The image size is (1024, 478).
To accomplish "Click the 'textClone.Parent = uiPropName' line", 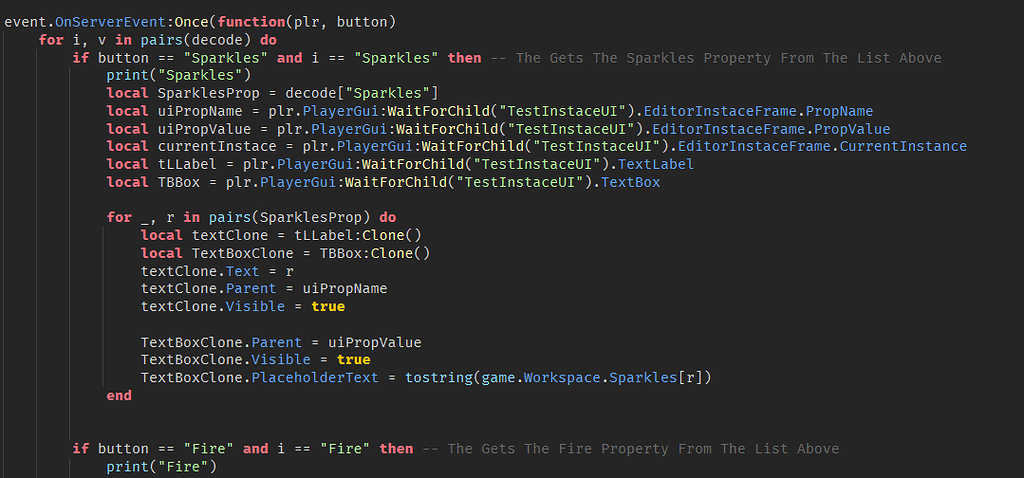I will (x=264, y=289).
